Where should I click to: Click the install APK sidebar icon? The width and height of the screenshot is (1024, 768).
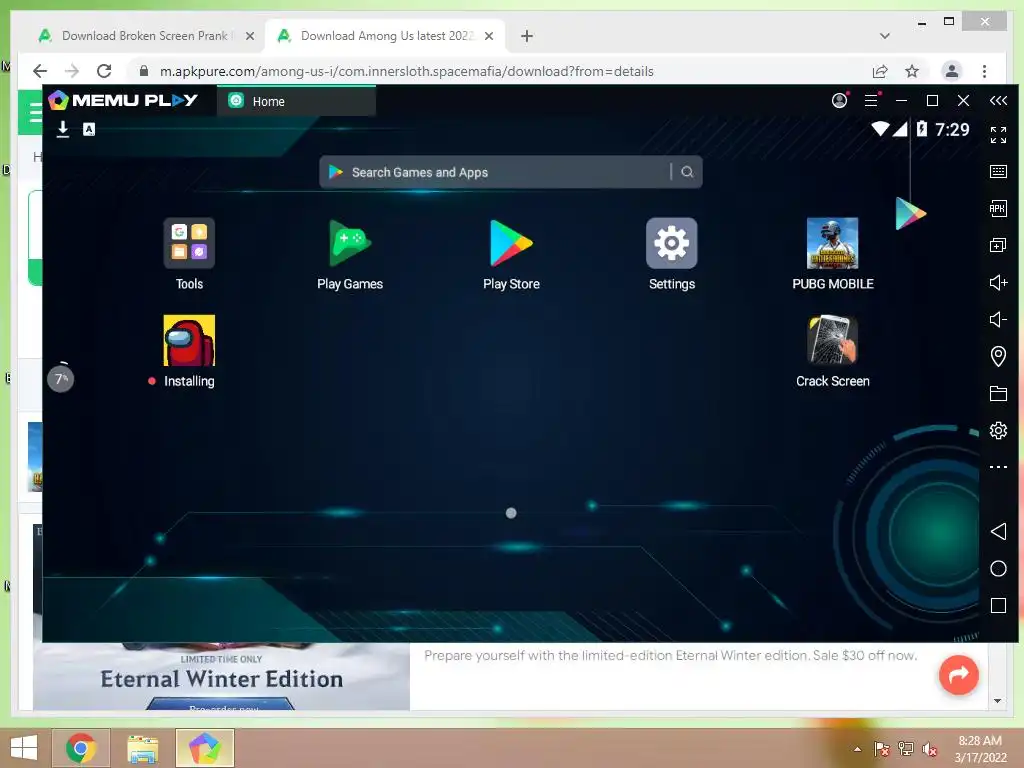998,208
